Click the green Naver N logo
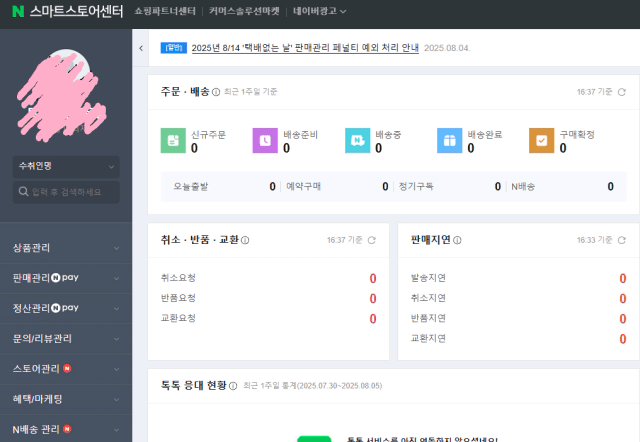 point(18,11)
